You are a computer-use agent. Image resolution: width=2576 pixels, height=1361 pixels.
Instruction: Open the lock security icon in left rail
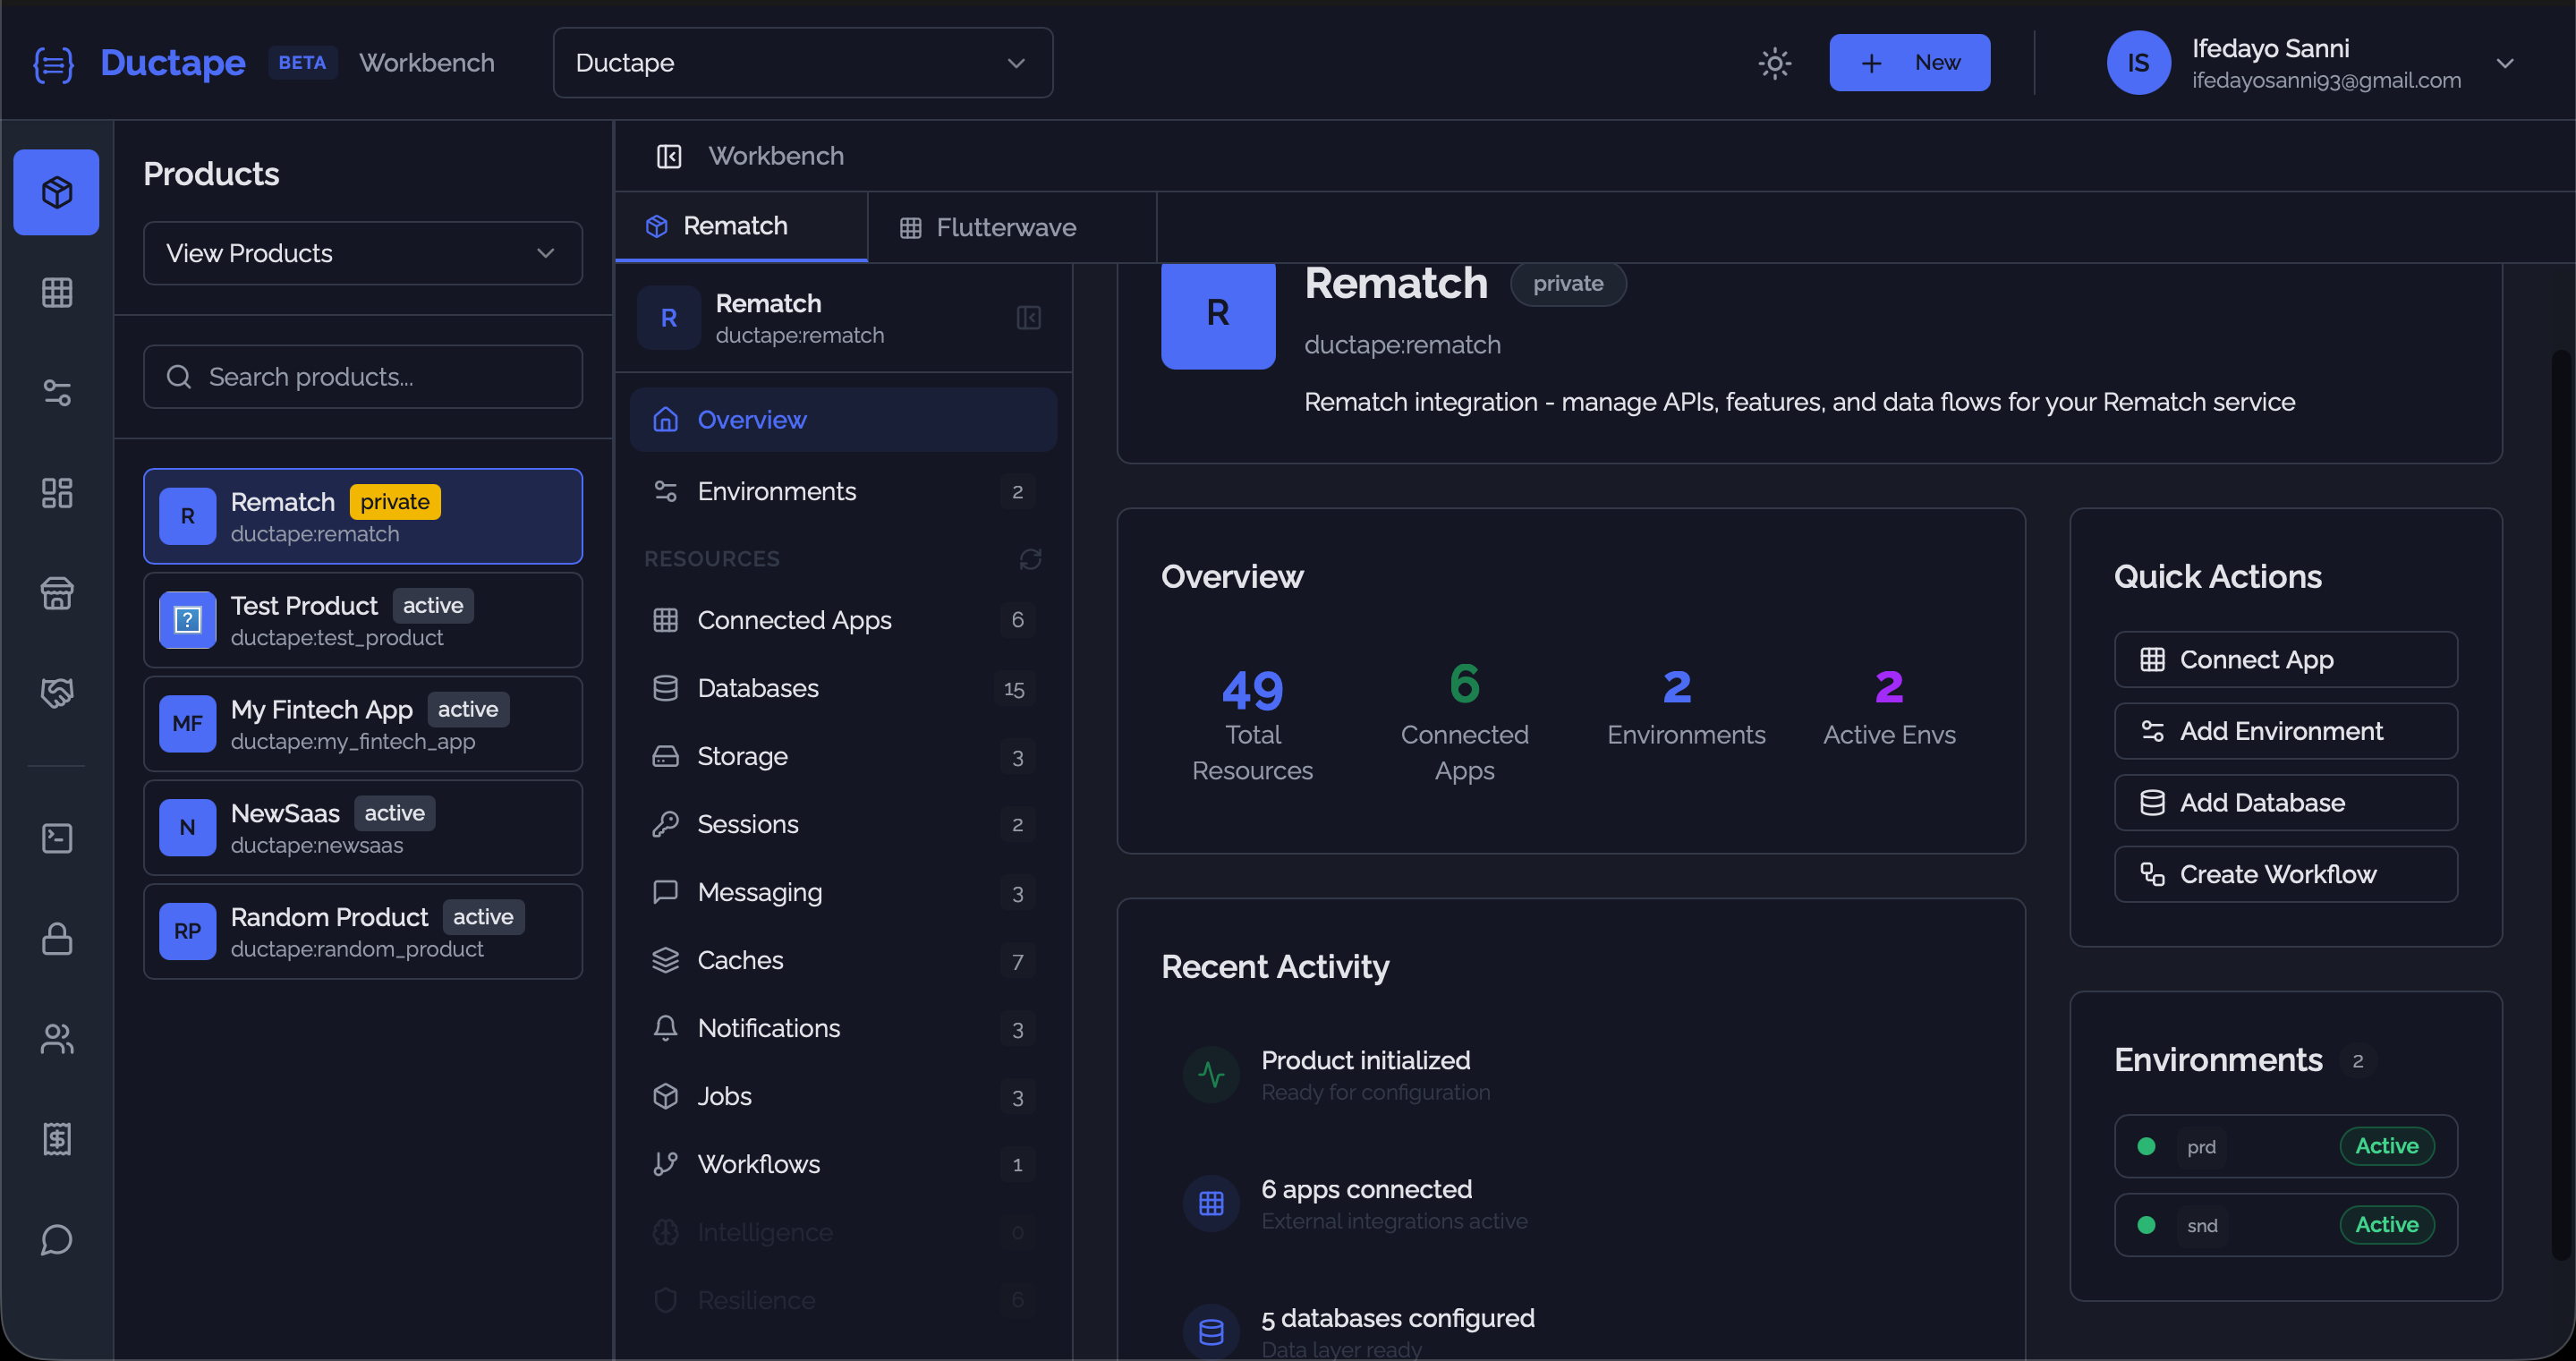[57, 938]
